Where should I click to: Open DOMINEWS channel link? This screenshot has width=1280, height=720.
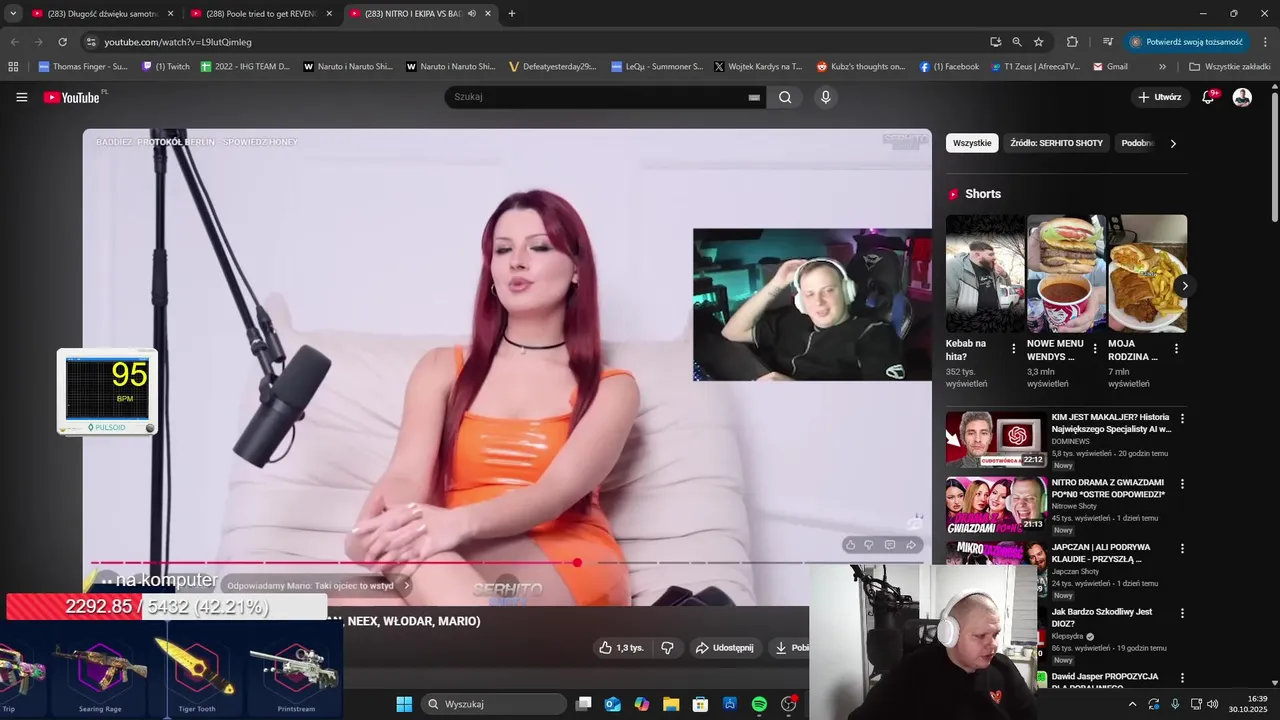point(1071,441)
